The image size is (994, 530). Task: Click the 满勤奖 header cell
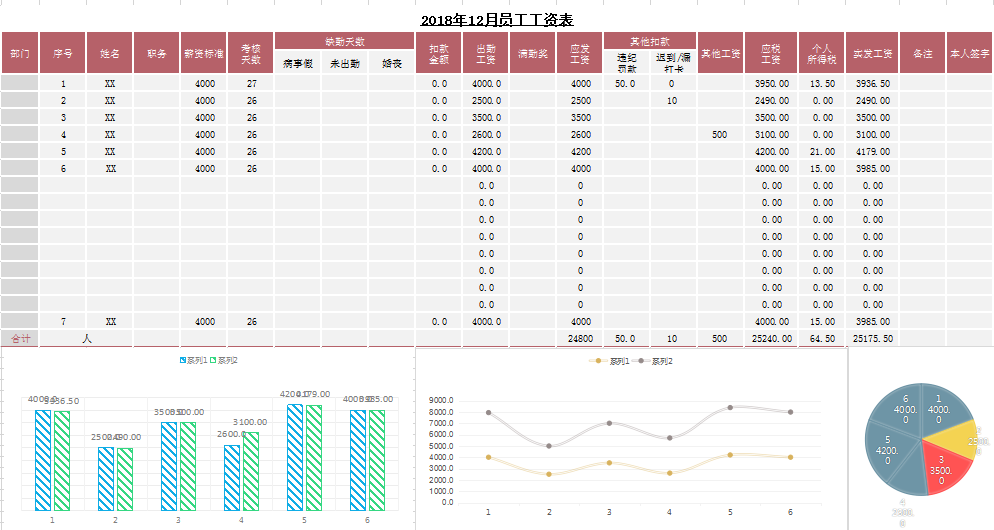(532, 53)
